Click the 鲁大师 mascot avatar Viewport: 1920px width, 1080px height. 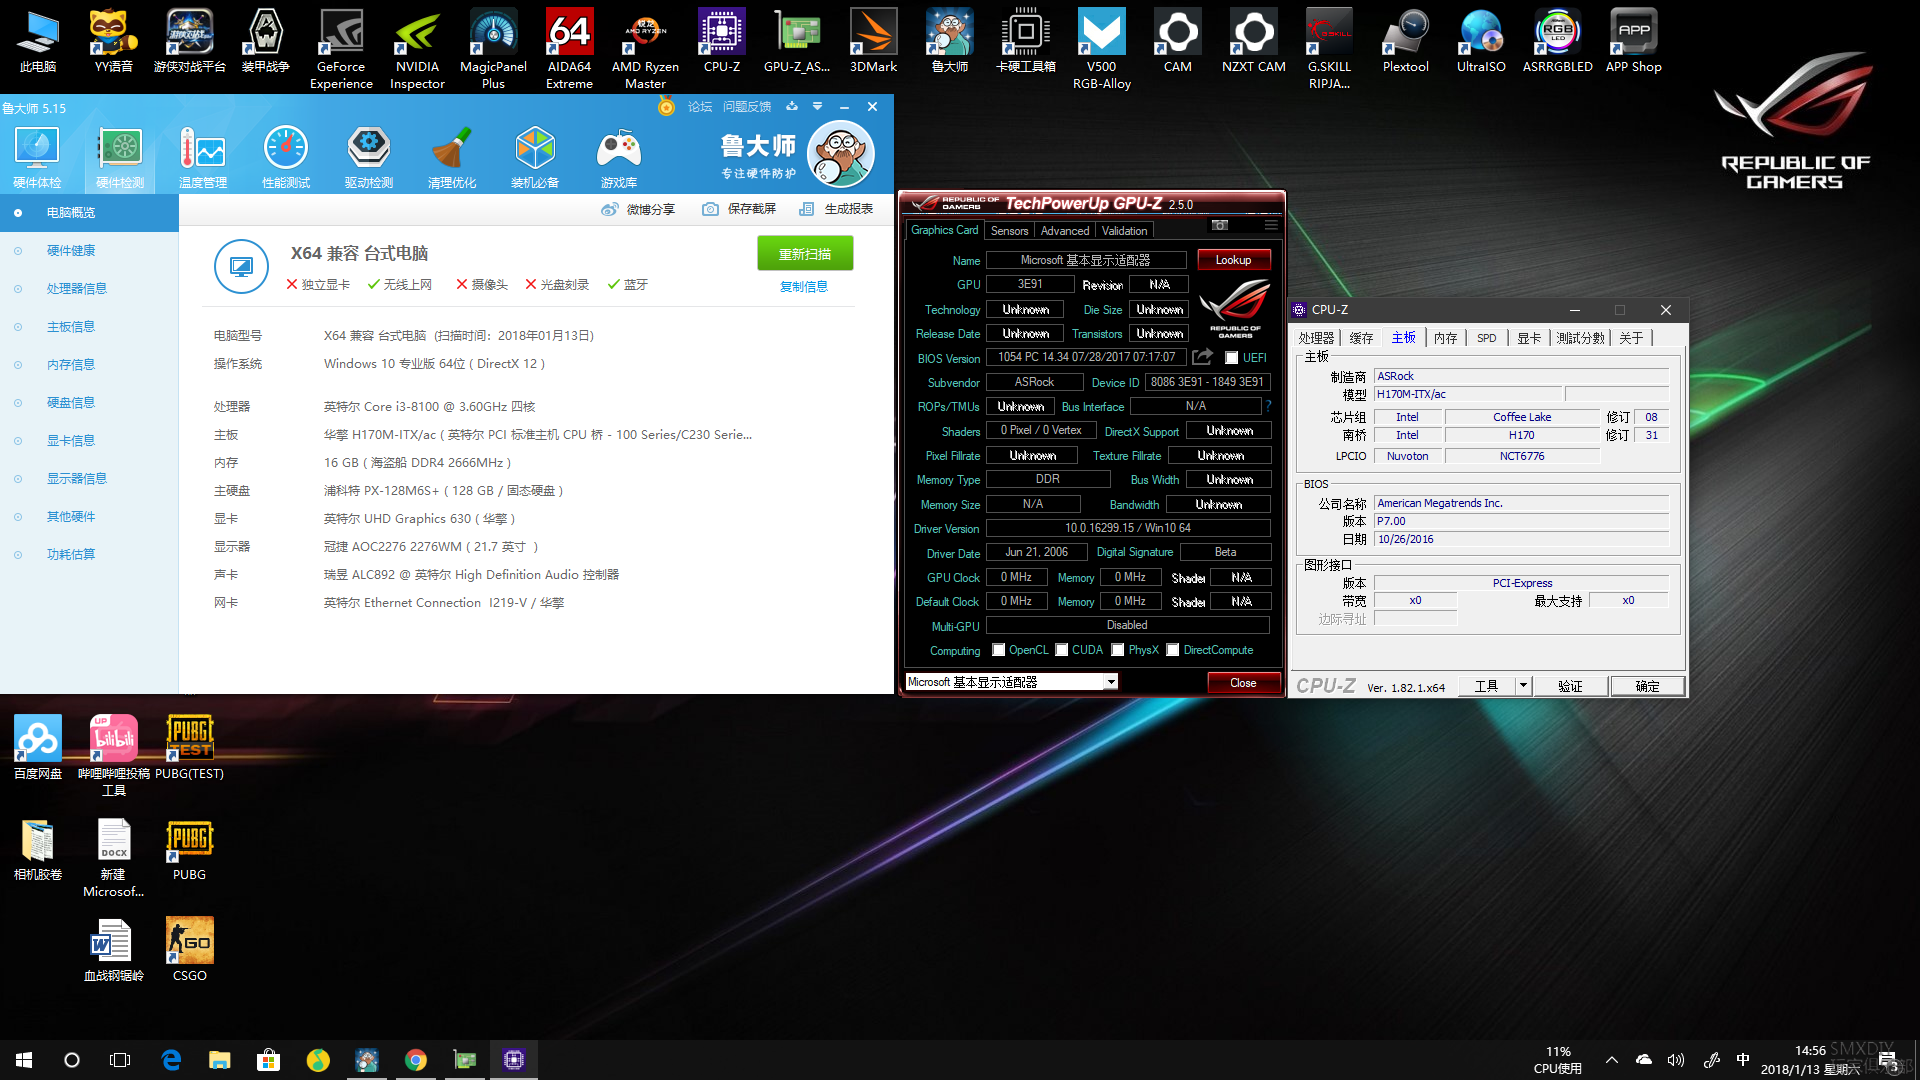841,154
